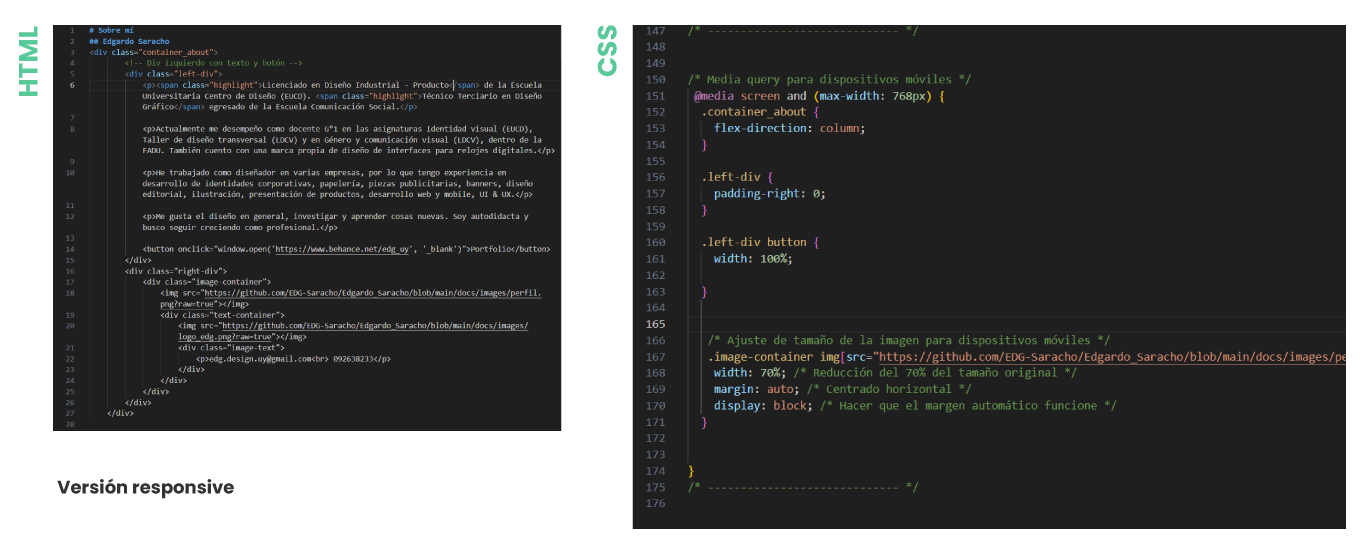Click the 'Media query para dispositivos móviles' comment
1366x553 pixels.
pos(829,79)
